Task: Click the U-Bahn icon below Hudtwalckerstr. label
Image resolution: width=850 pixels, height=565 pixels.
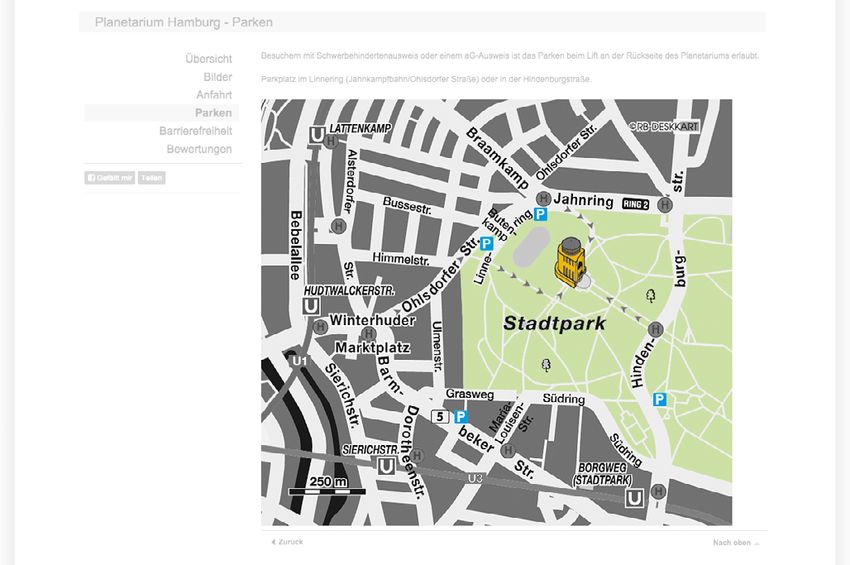Action: click(311, 307)
